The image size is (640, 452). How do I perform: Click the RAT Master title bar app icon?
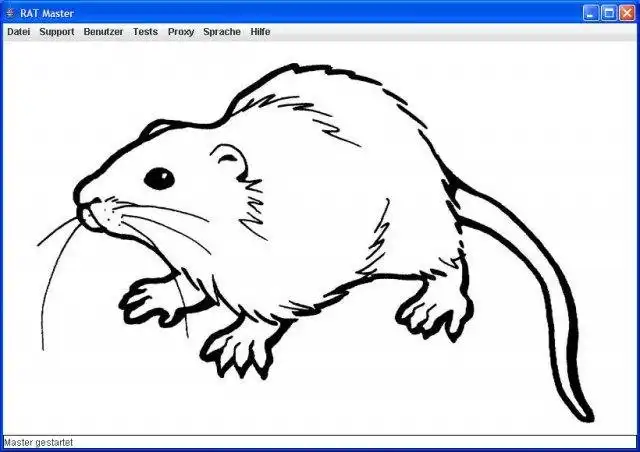[x=10, y=13]
